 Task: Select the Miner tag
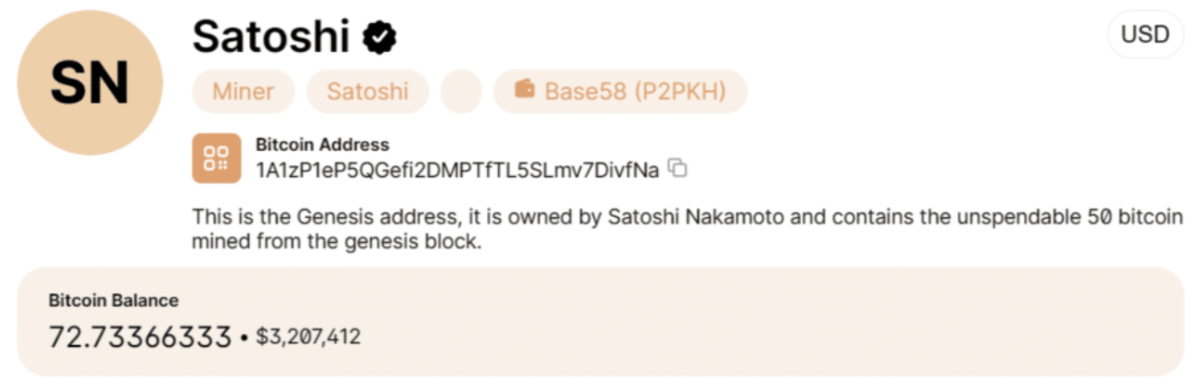243,92
